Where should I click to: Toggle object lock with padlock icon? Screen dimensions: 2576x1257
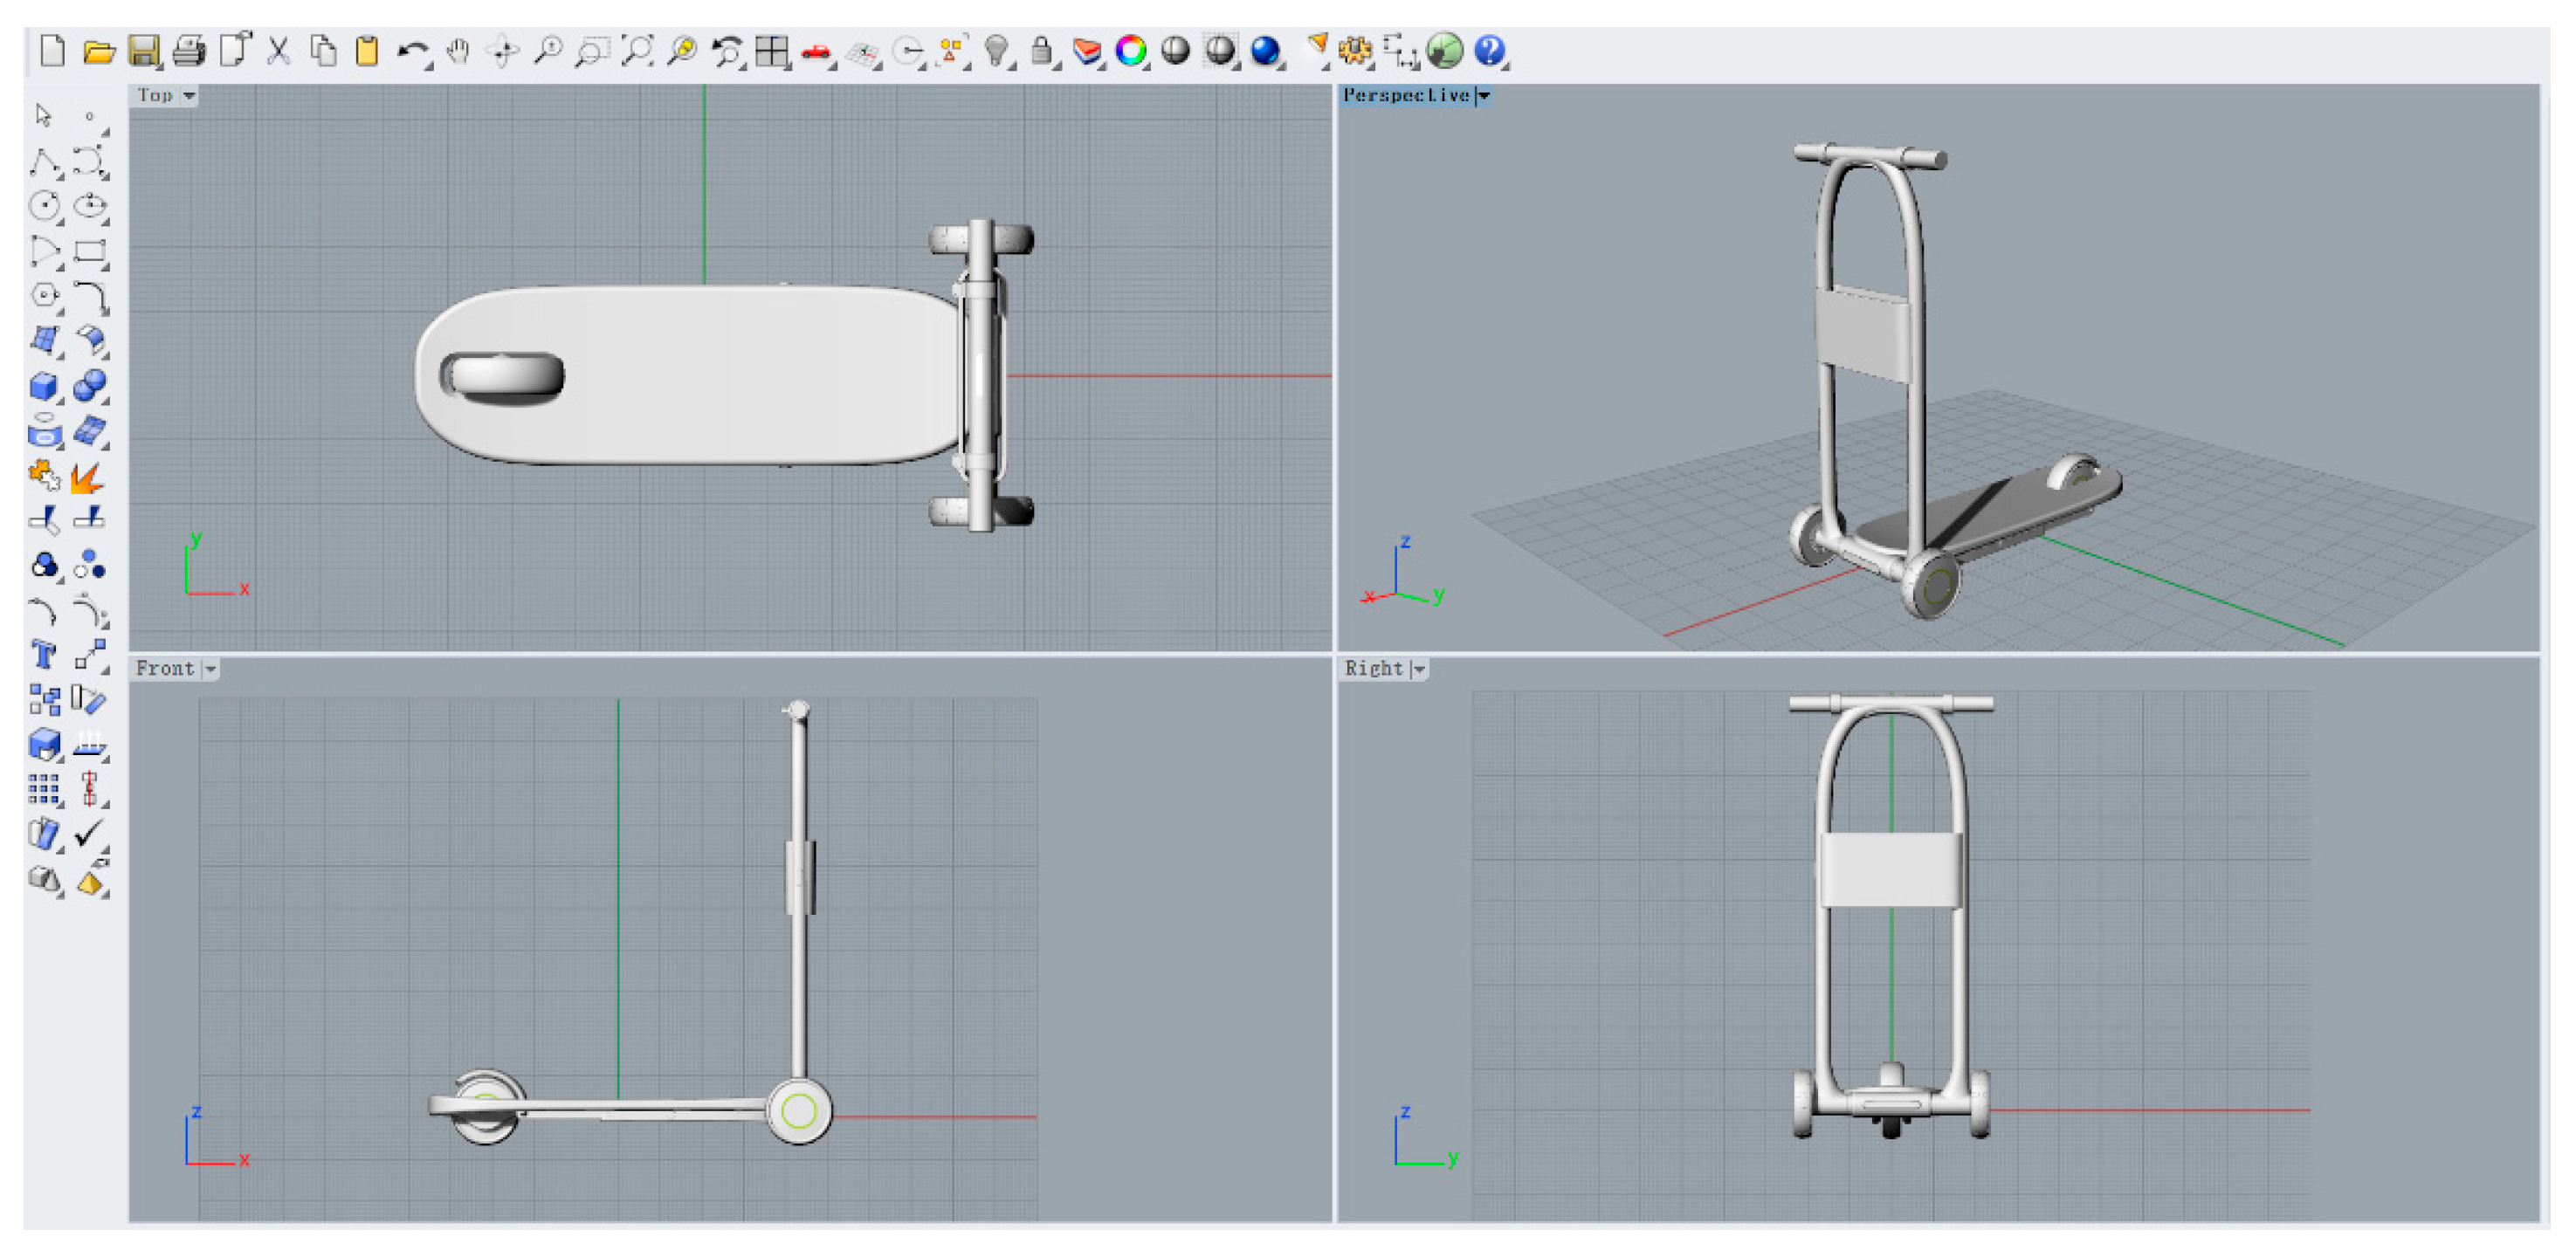click(1041, 51)
